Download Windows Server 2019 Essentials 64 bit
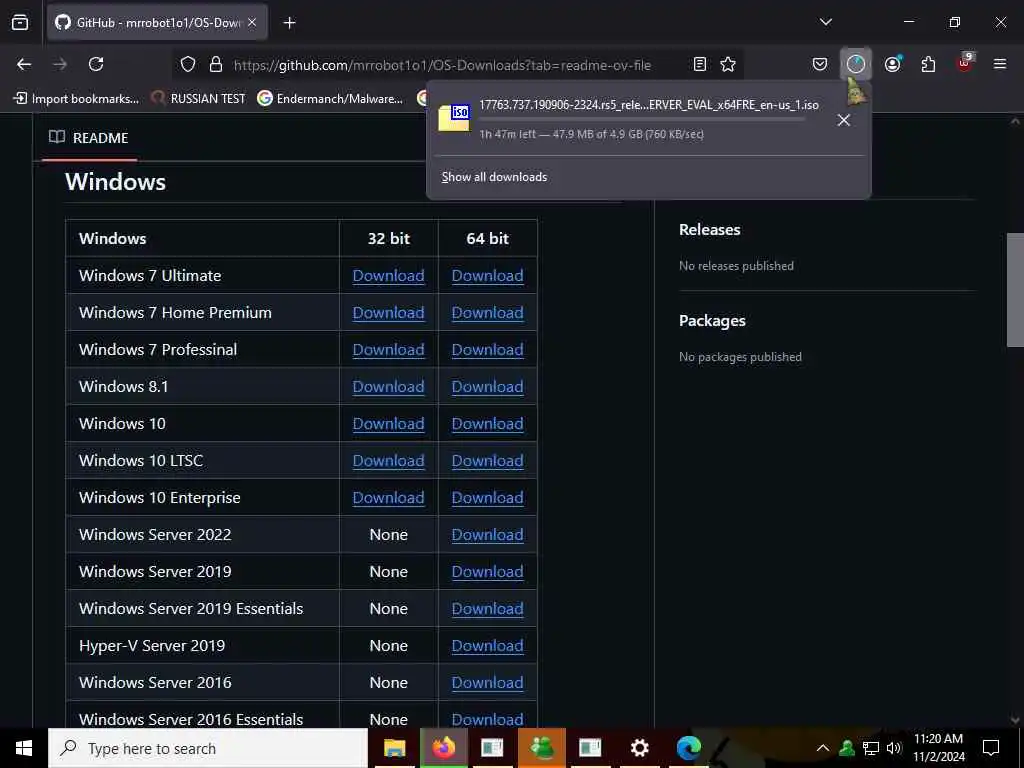The image size is (1024, 768). tap(487, 609)
